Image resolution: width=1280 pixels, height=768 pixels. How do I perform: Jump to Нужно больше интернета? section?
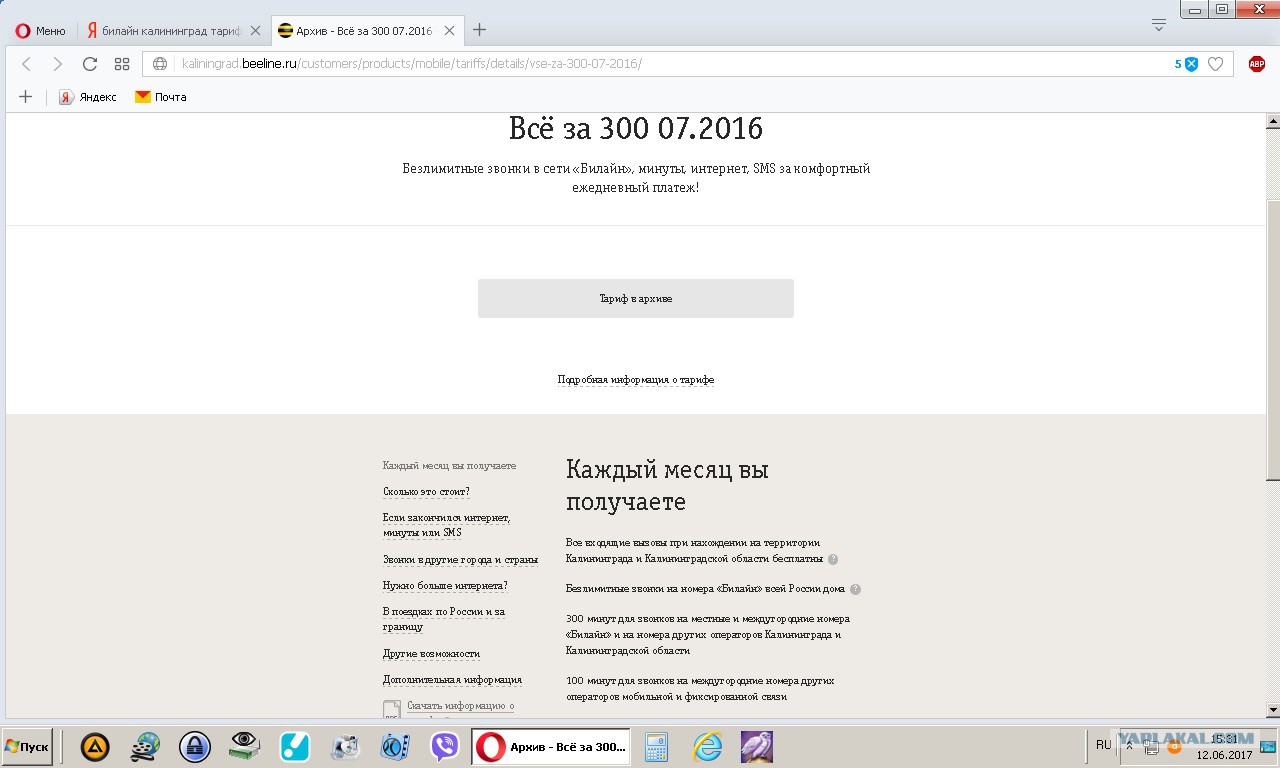pos(445,586)
